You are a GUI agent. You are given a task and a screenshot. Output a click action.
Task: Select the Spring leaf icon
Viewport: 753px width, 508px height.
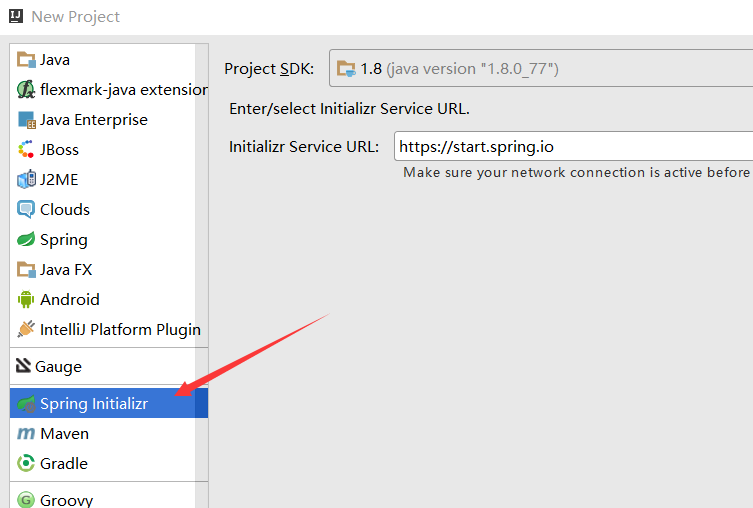[x=26, y=240]
